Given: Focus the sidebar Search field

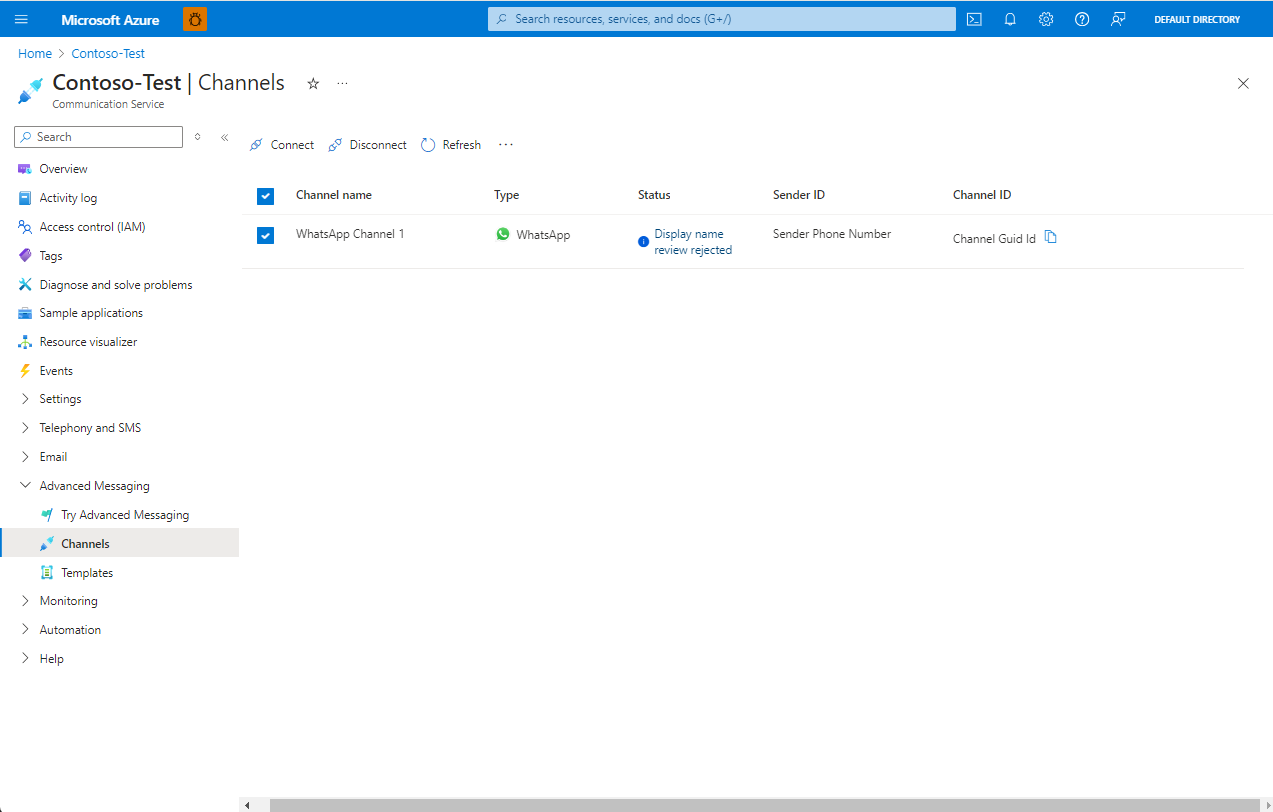Looking at the screenshot, I should (99, 137).
